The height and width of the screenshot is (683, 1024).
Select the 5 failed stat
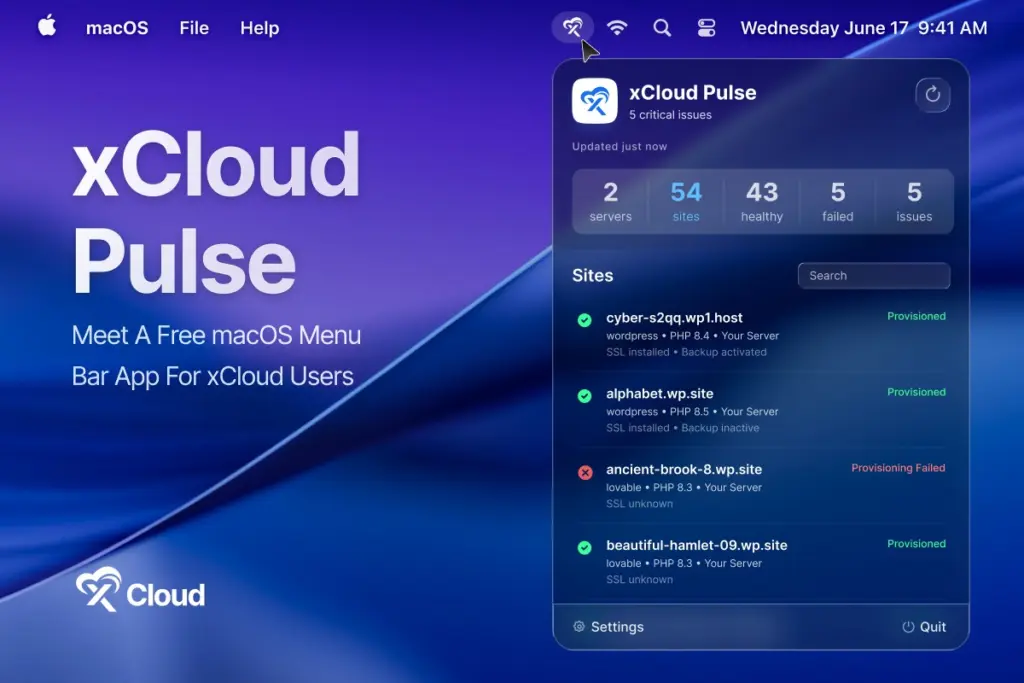coord(838,201)
